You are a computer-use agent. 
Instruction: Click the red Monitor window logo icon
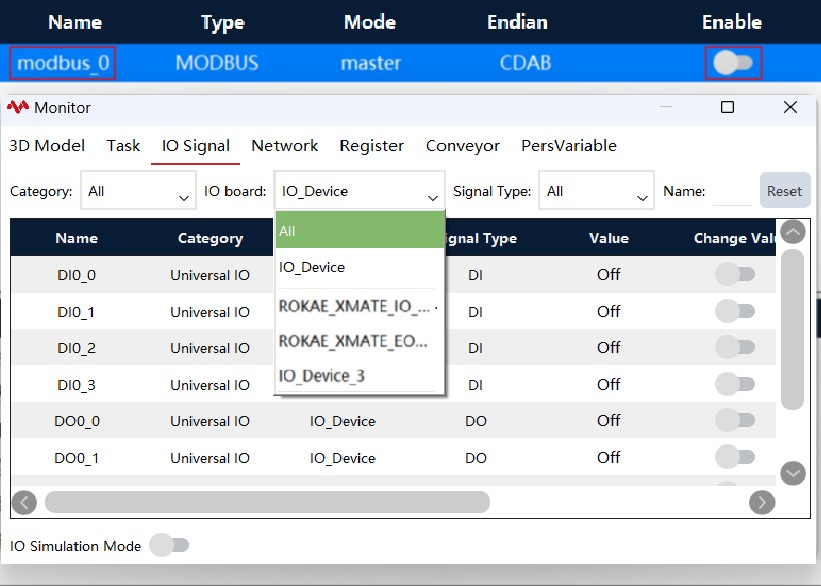(18, 107)
